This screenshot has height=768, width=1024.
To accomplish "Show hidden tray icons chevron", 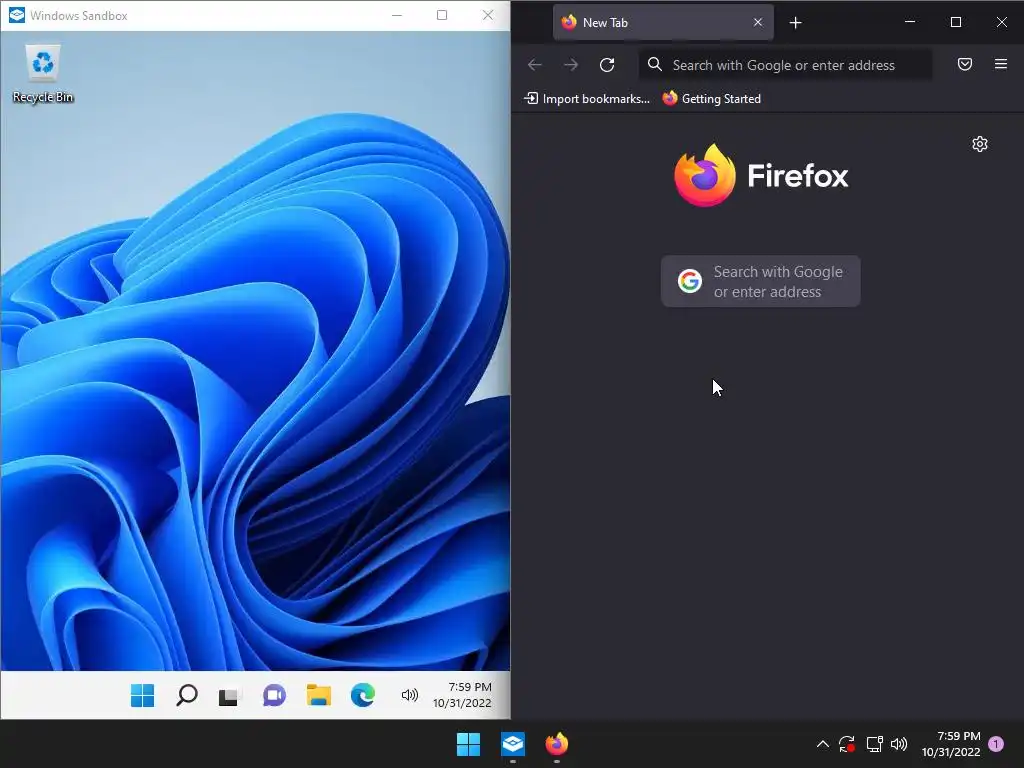I will point(823,744).
